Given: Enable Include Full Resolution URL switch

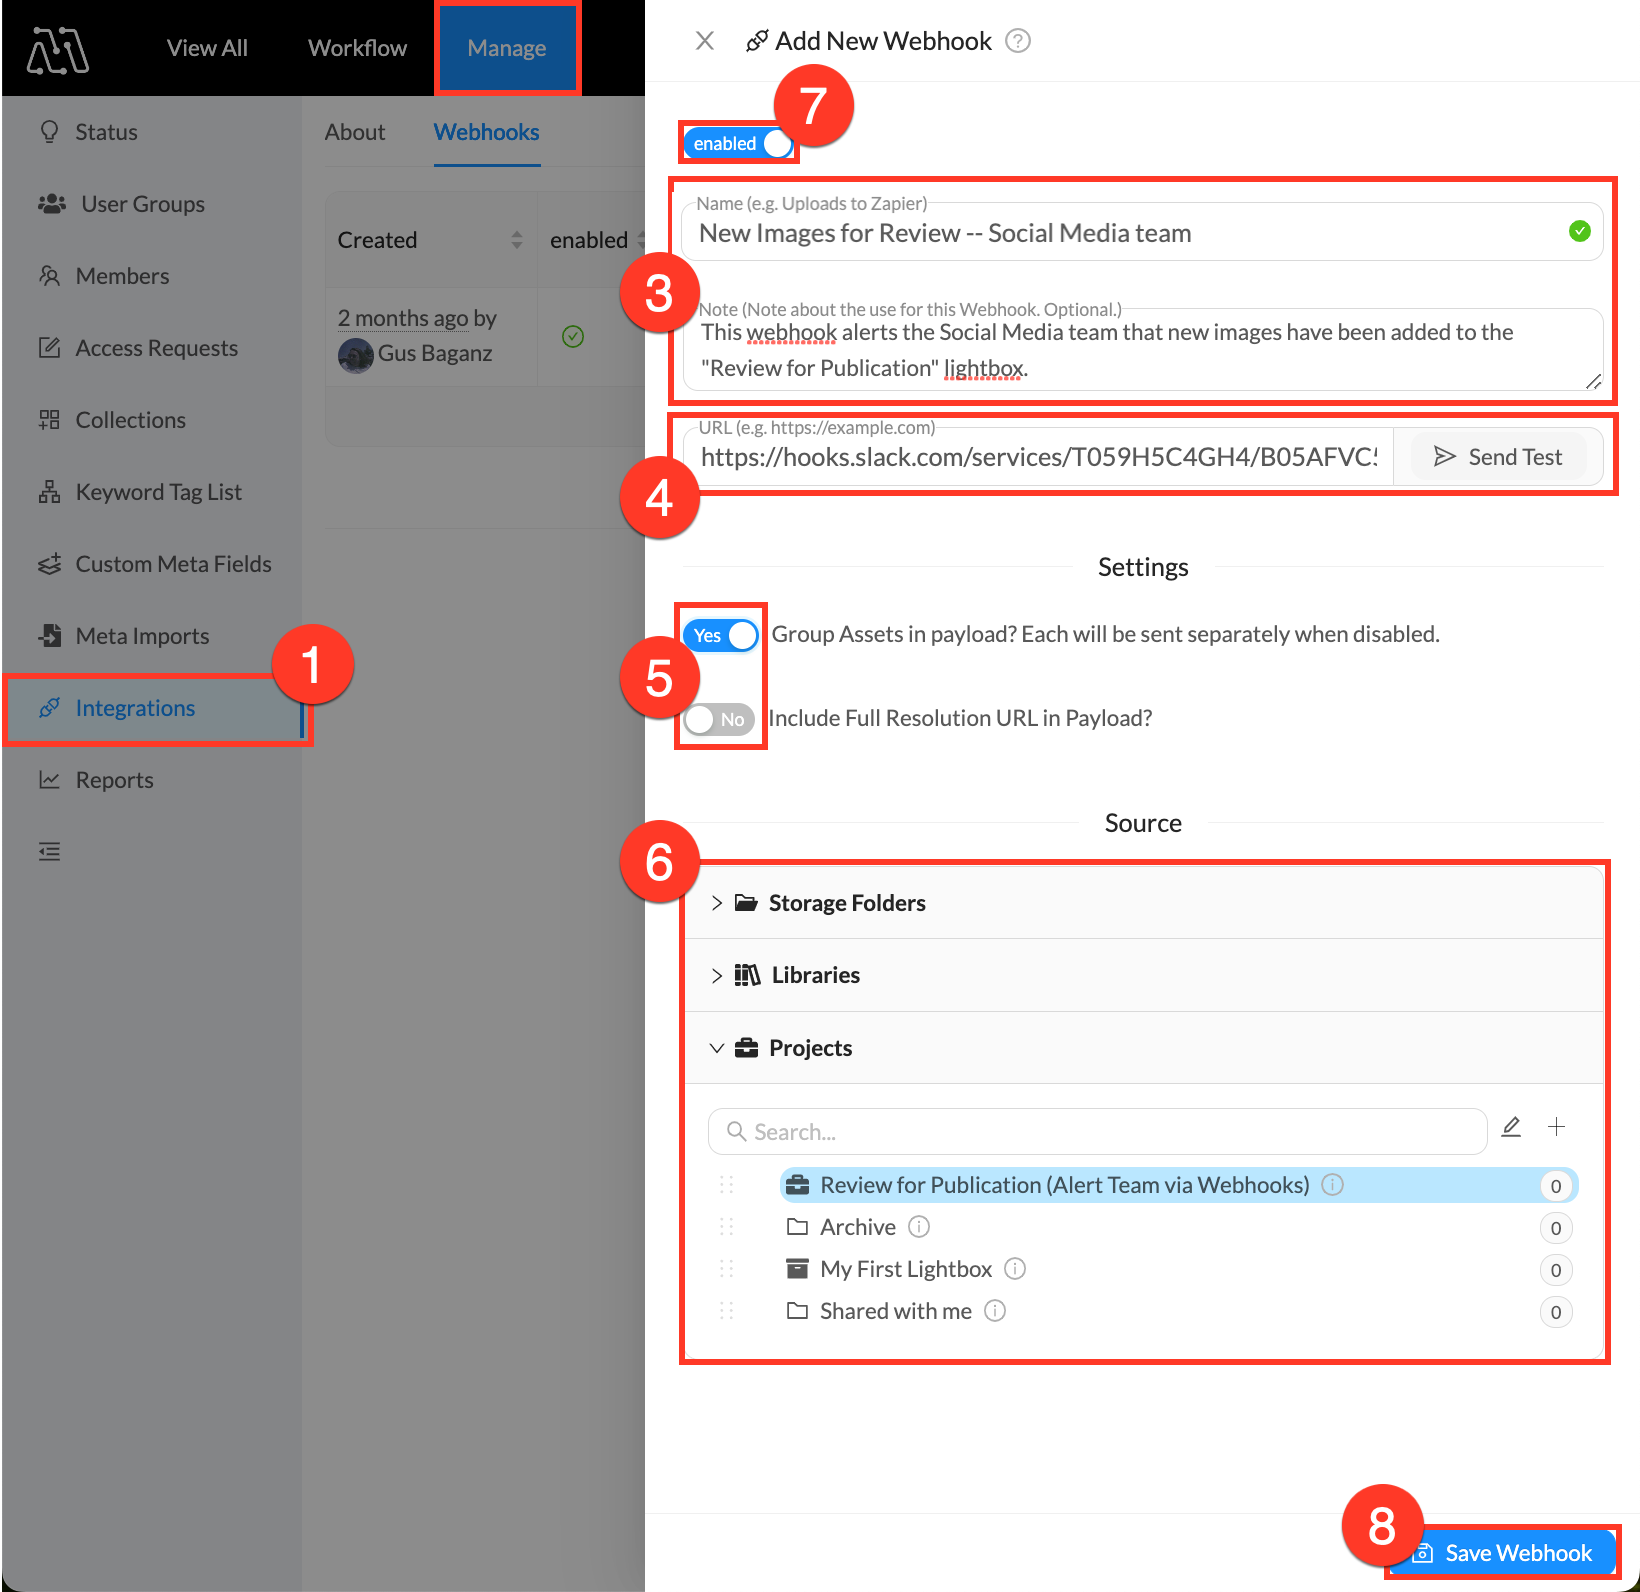Looking at the screenshot, I should coord(719,719).
